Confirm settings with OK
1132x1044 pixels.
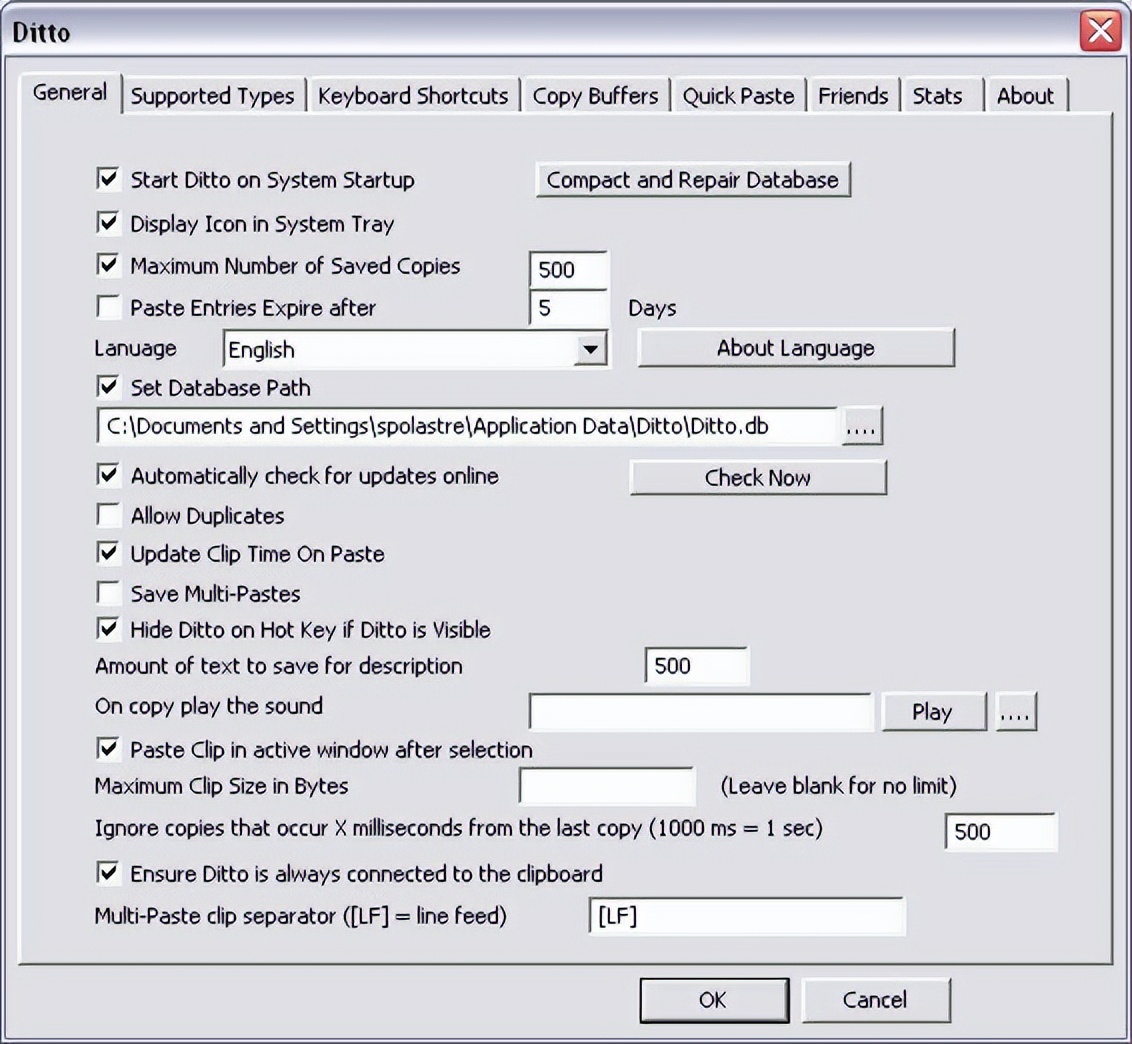point(713,1000)
